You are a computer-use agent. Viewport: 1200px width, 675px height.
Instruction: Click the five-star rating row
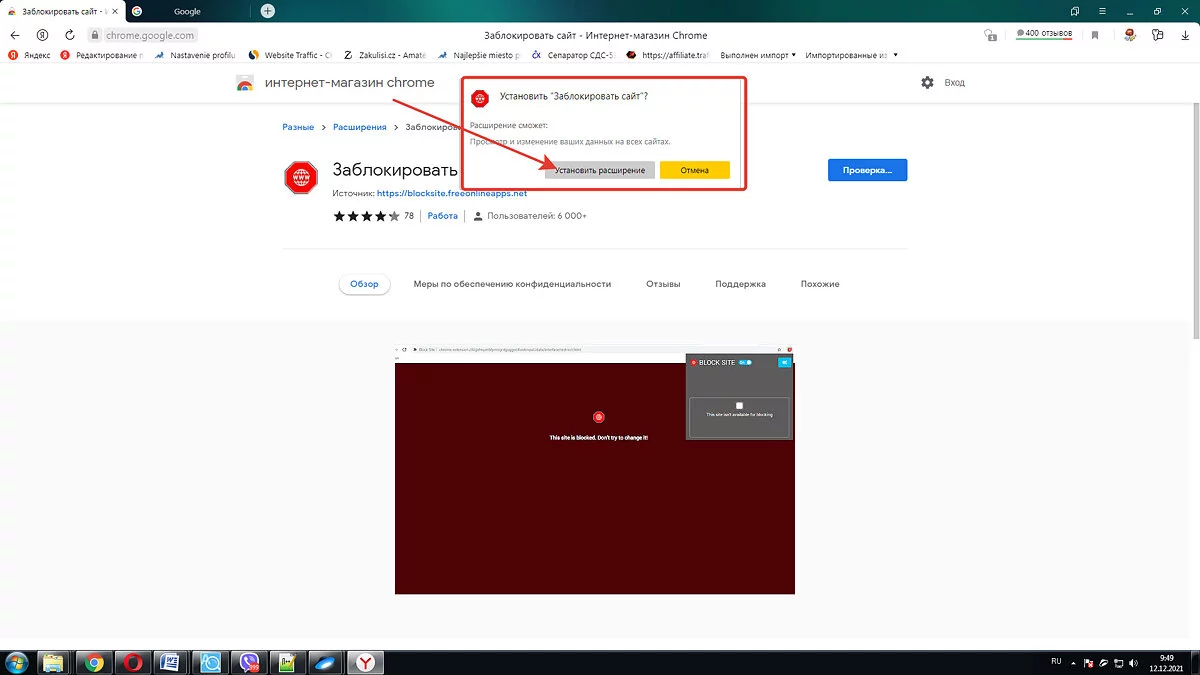[x=367, y=216]
